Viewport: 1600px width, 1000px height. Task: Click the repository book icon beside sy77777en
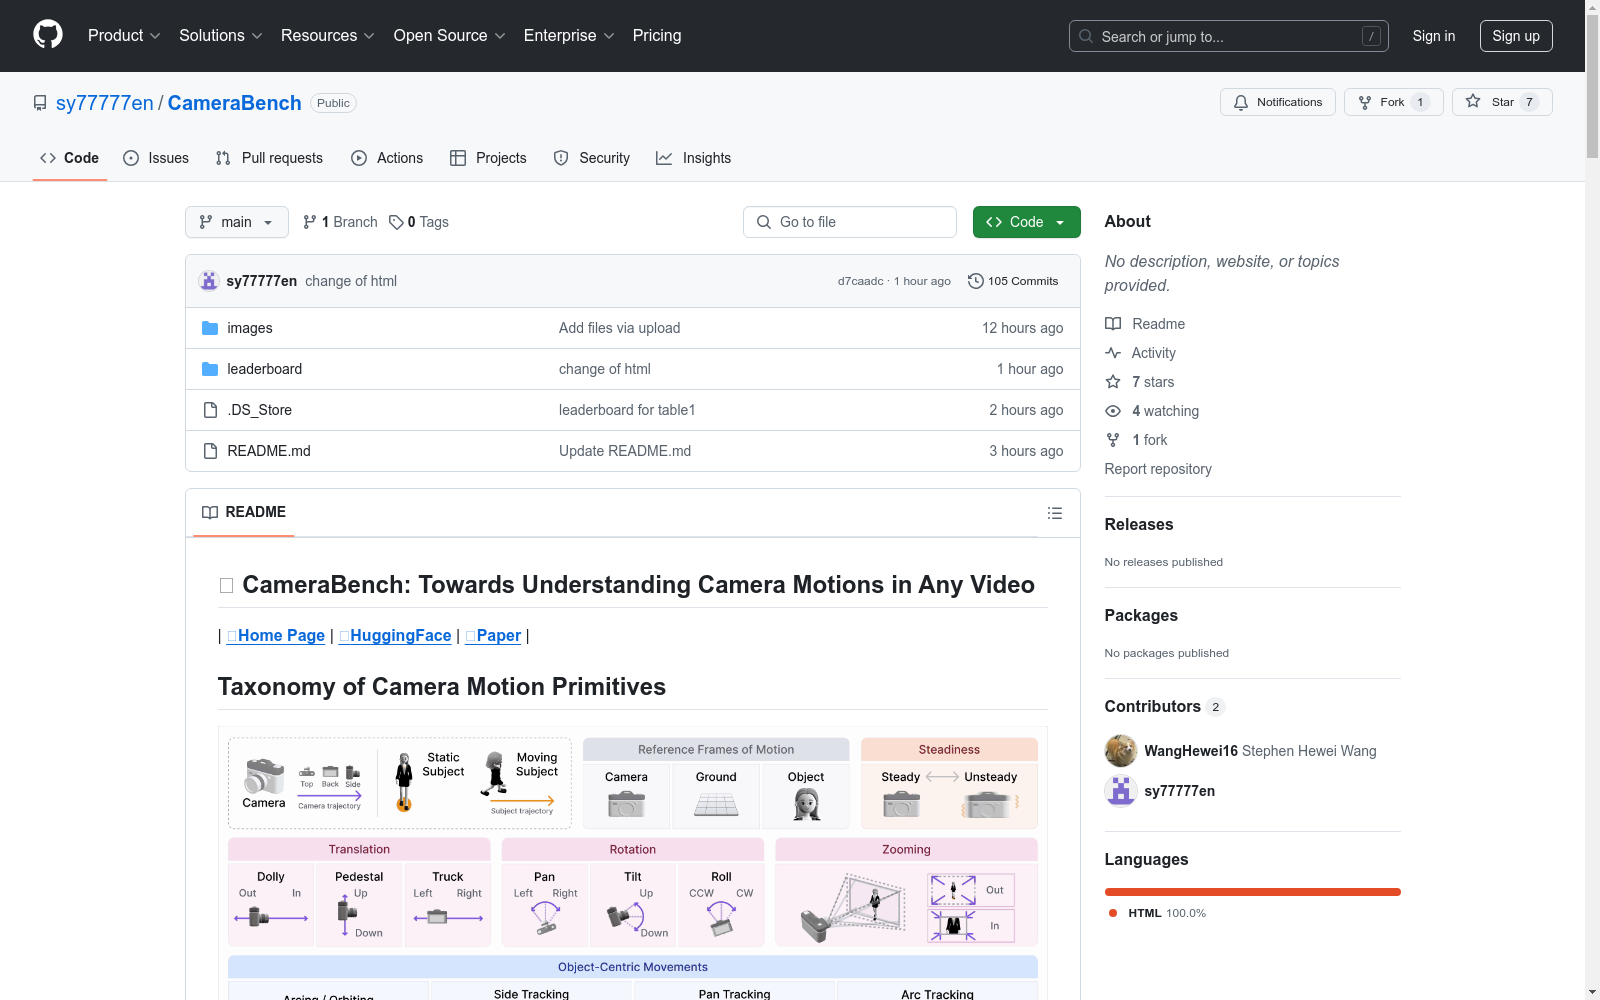coord(40,103)
